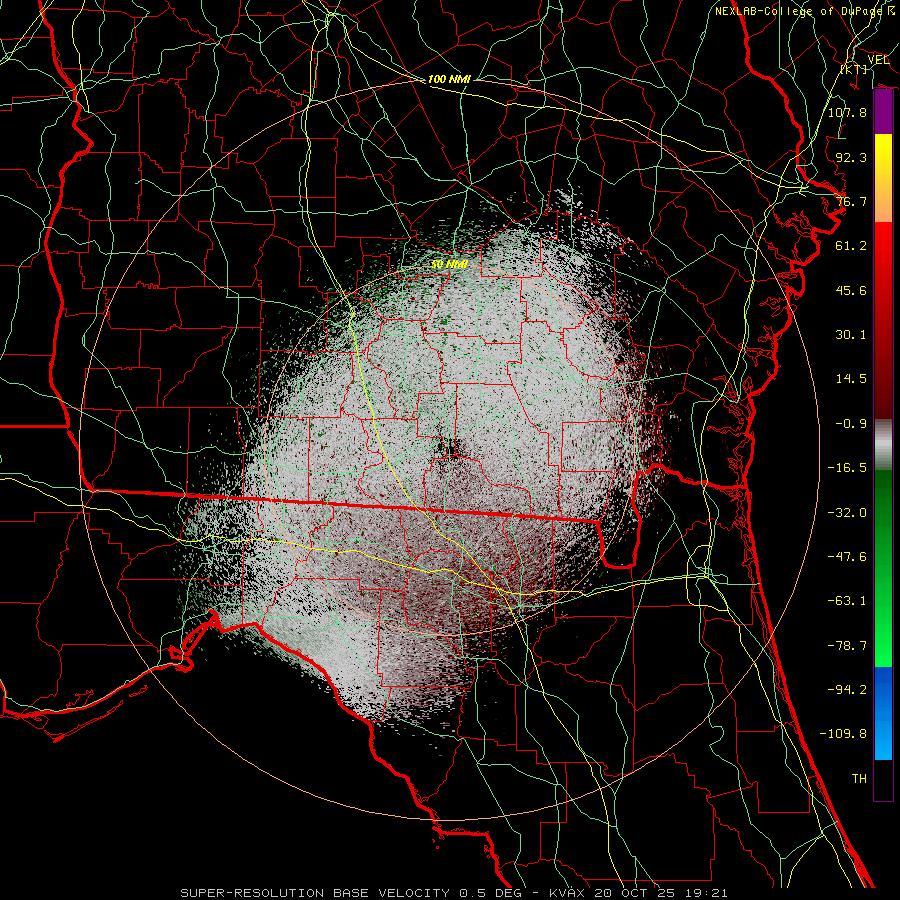Click the 45.6 legend value
The image size is (900, 900).
tap(851, 290)
